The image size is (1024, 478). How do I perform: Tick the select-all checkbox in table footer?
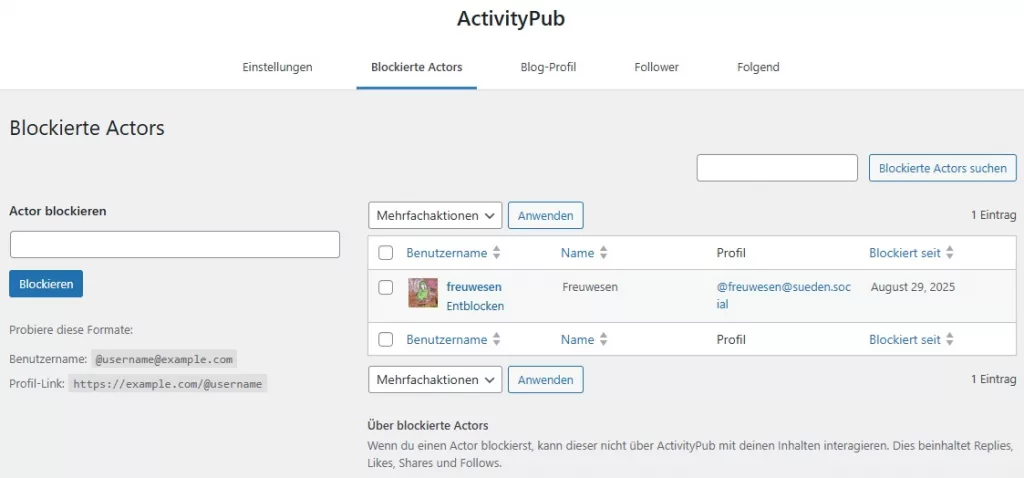tap(385, 340)
